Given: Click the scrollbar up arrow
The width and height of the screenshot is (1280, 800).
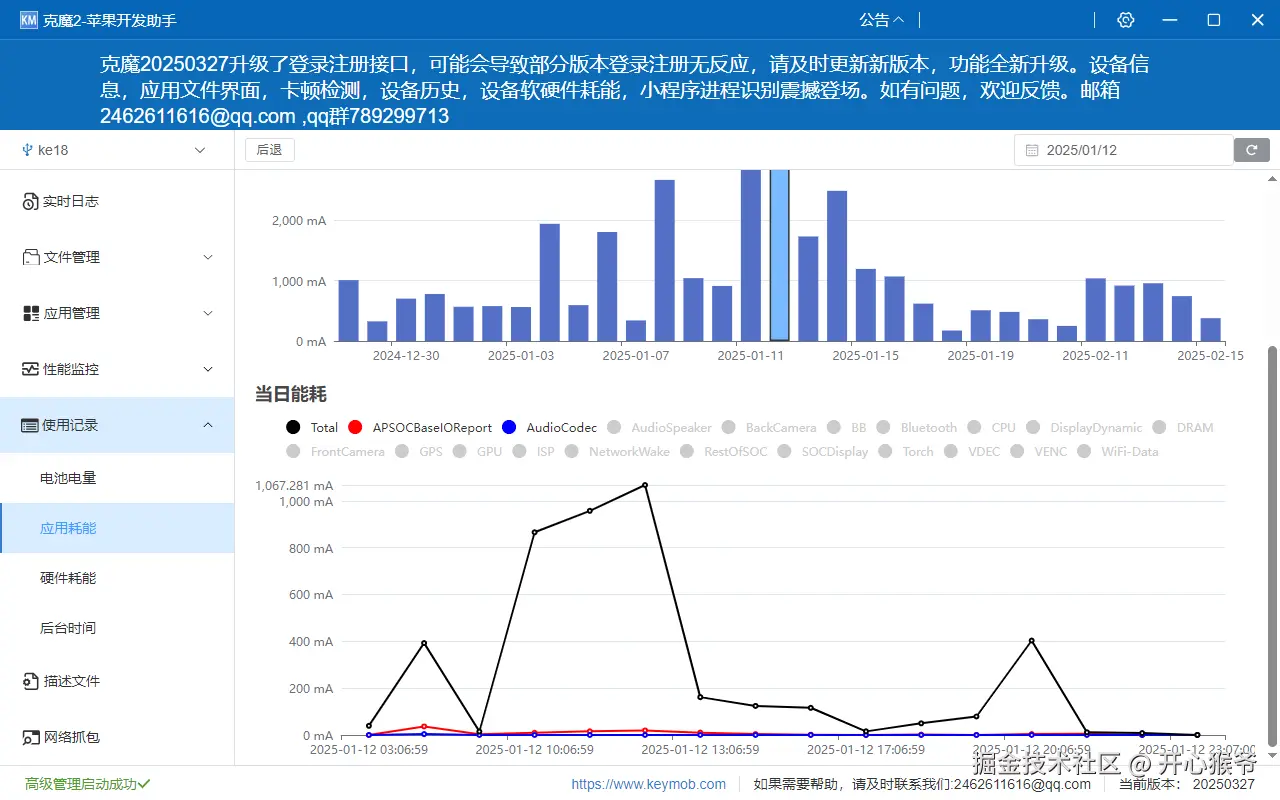Looking at the screenshot, I should click(1272, 178).
